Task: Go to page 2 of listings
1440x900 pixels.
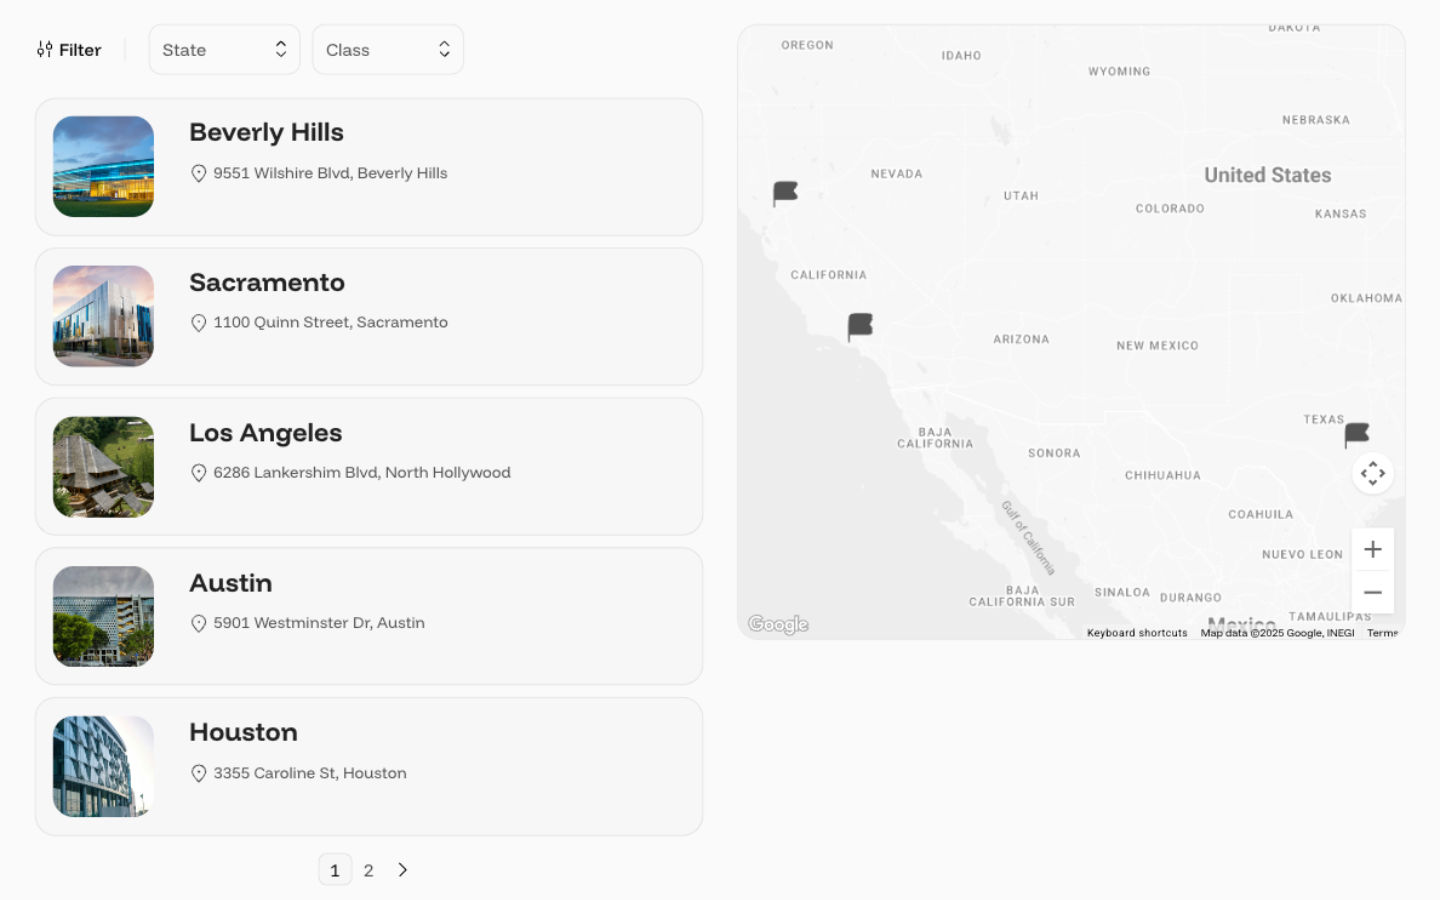Action: click(369, 871)
